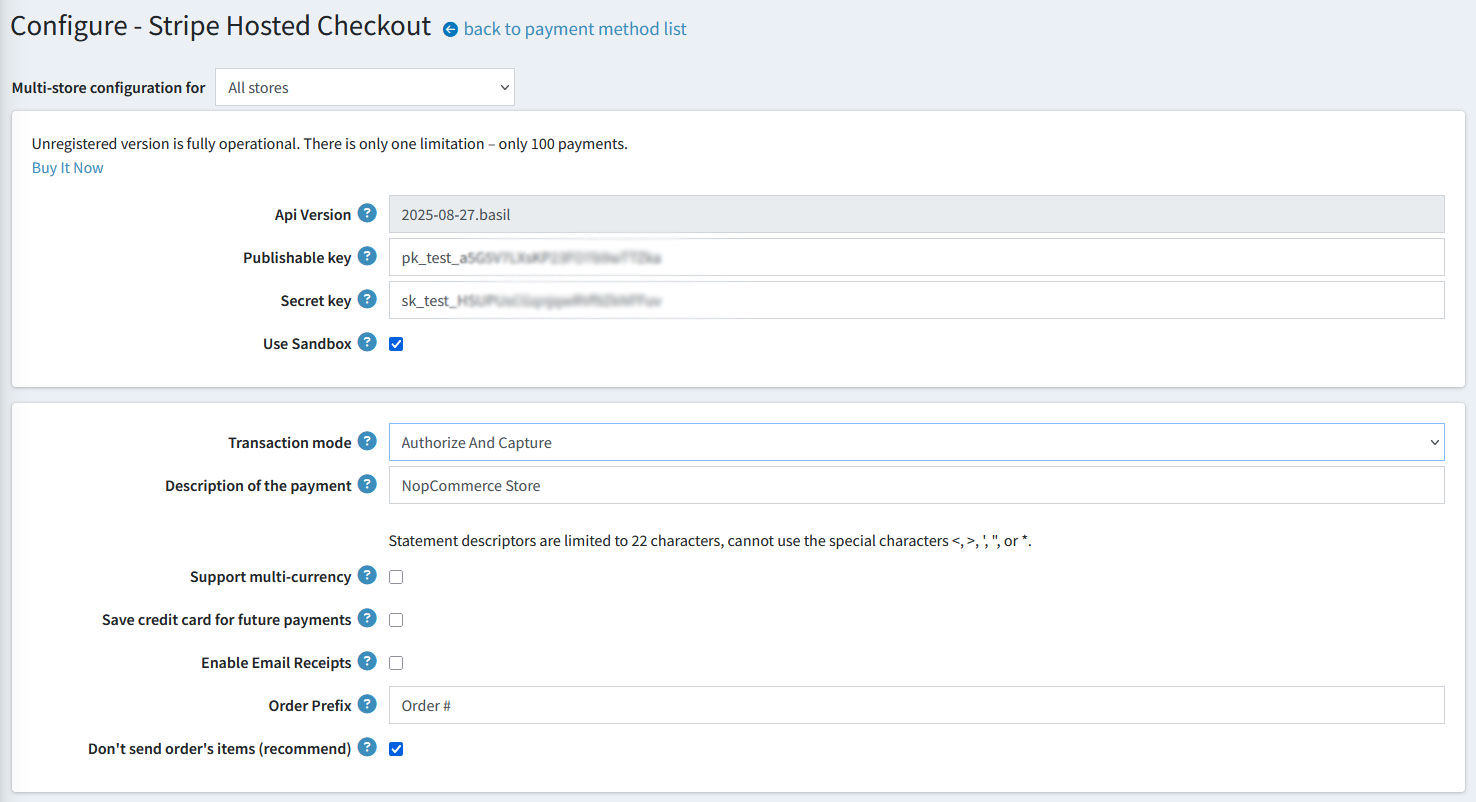Screen dimensions: 1476x802
Task: Show help tooltip for Transaction mode
Action: 367,441
